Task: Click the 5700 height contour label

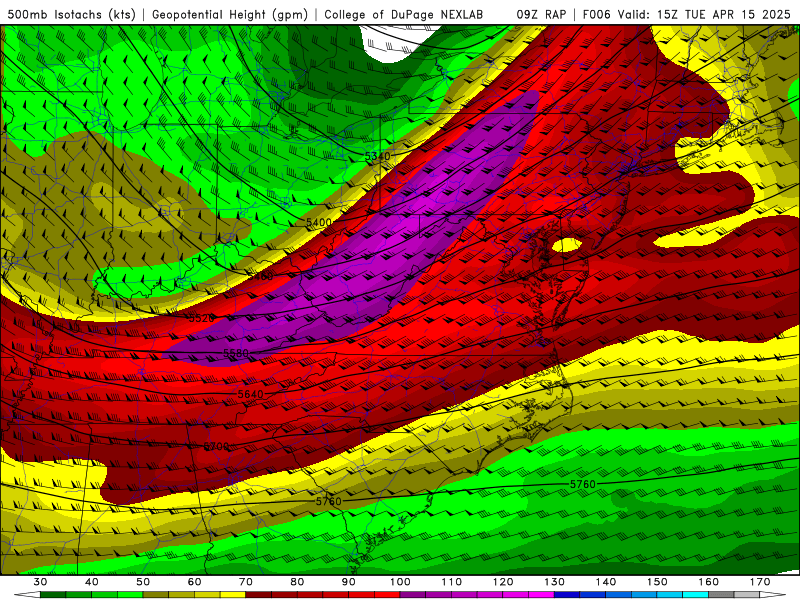Action: (216, 446)
